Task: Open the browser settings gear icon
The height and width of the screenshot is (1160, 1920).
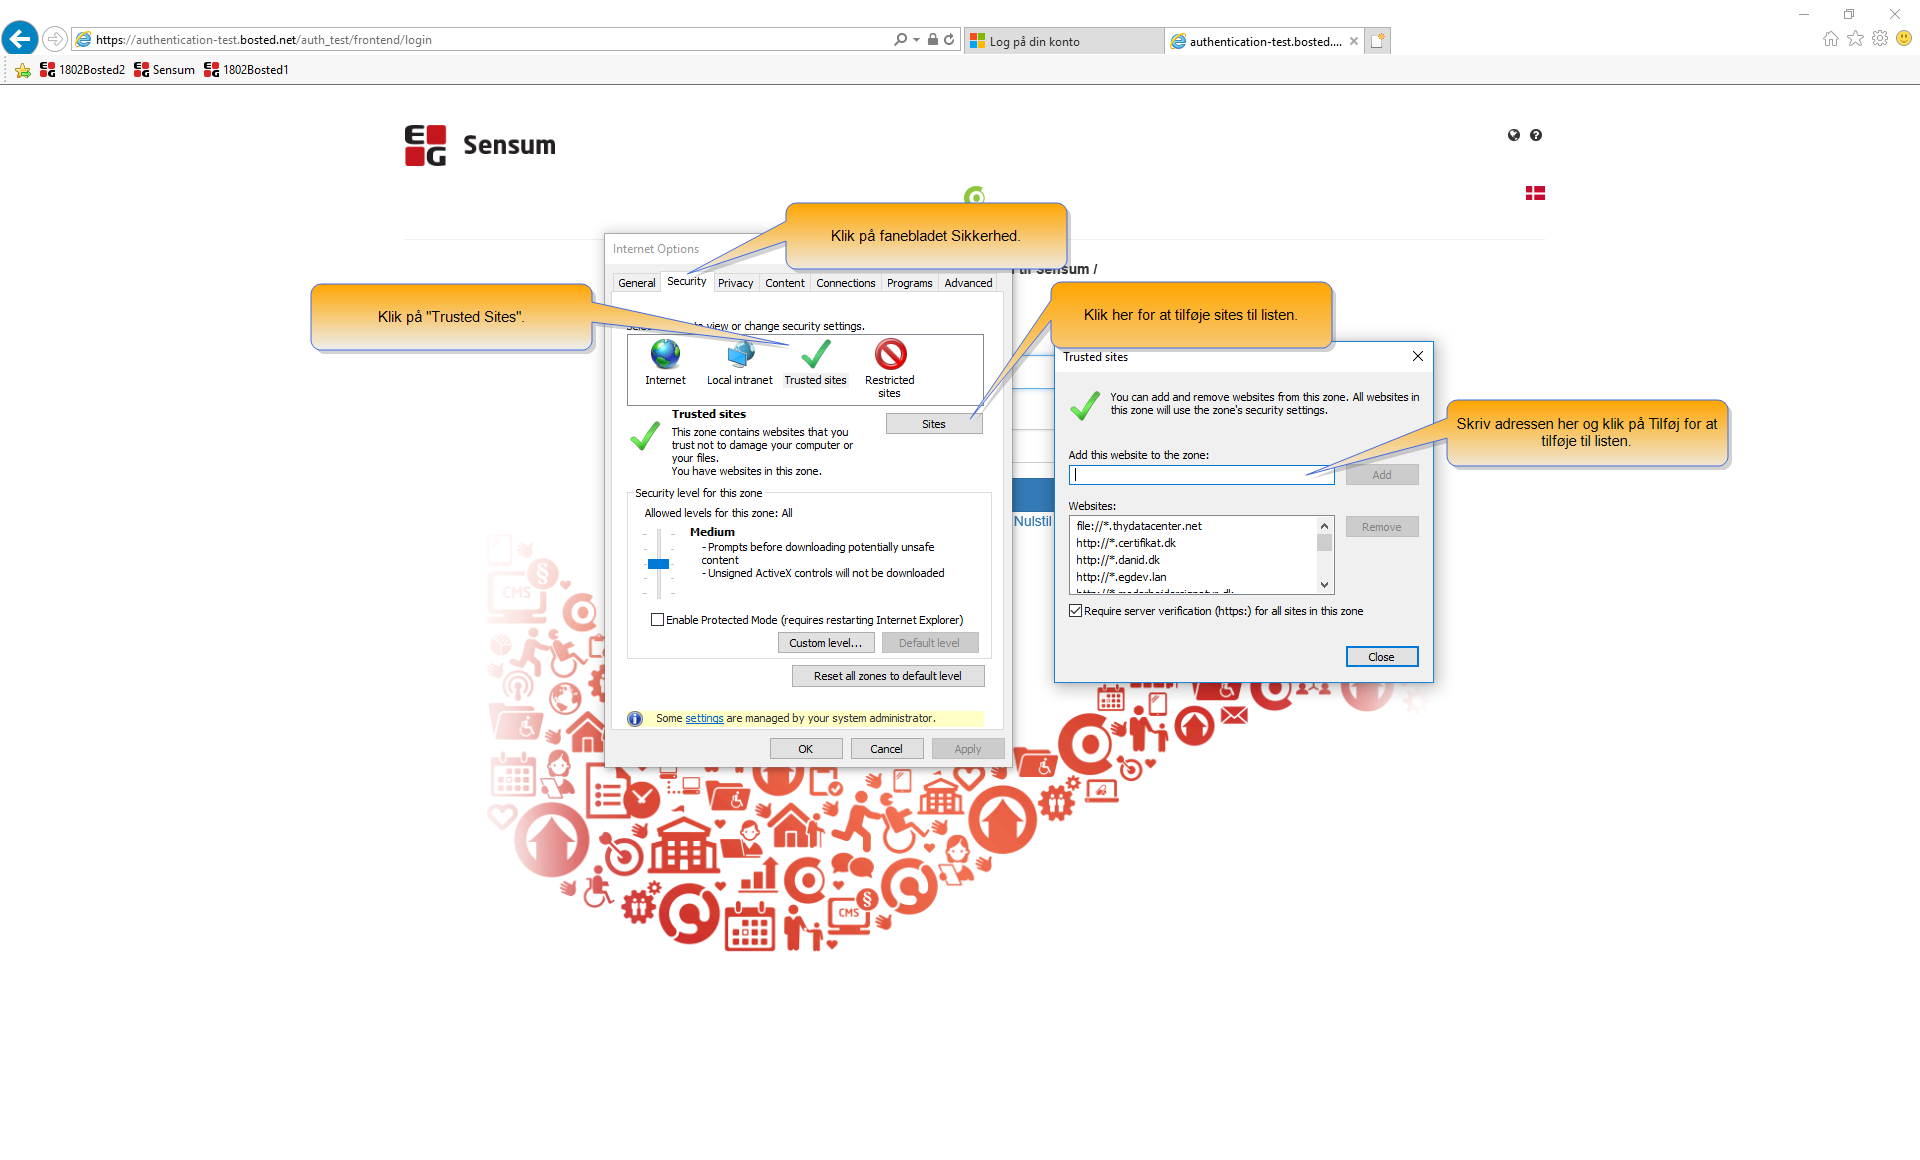Action: [x=1881, y=38]
